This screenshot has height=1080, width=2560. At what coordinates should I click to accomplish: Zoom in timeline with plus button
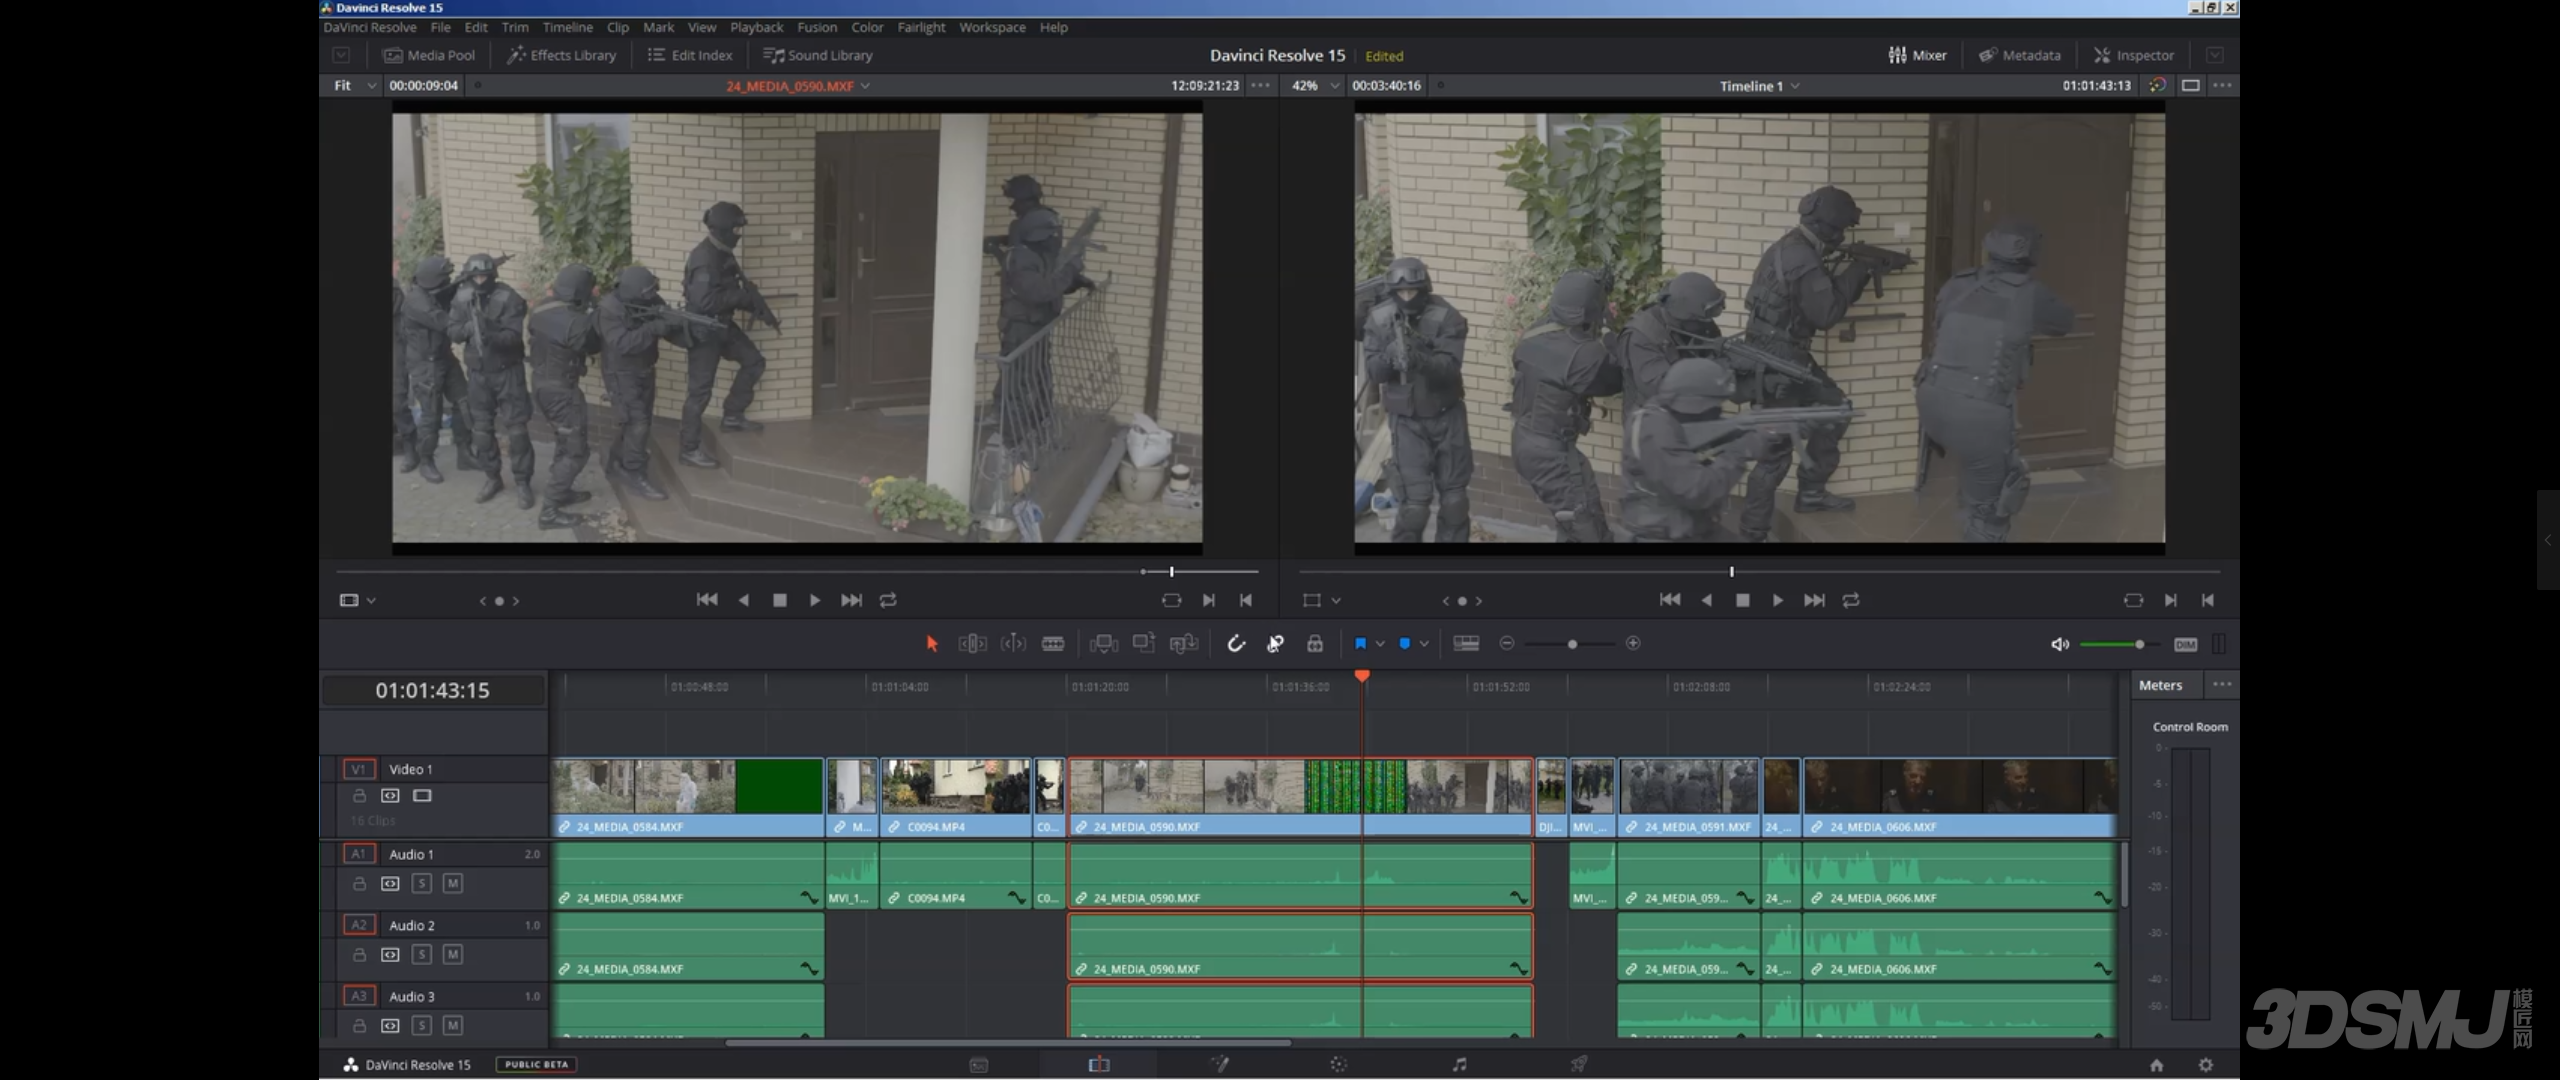coord(1633,643)
